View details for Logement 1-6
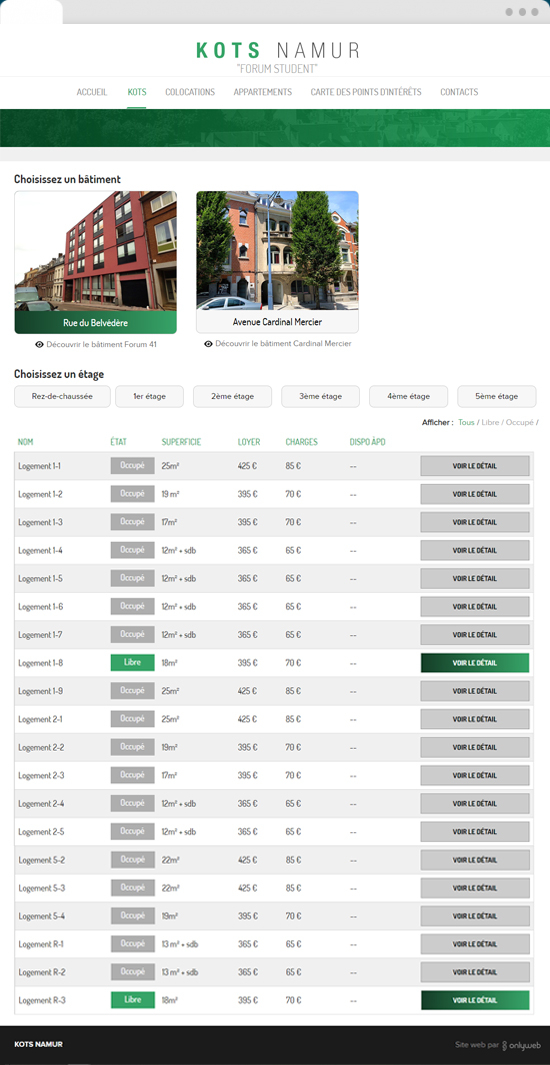Image resolution: width=550 pixels, height=1065 pixels. coord(475,607)
